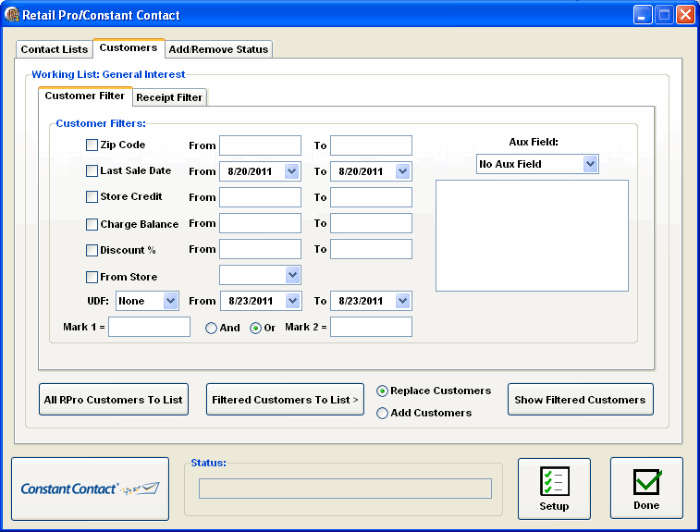Viewport: 700px width, 532px height.
Task: Open the Add/Remove Status tab
Action: [218, 49]
